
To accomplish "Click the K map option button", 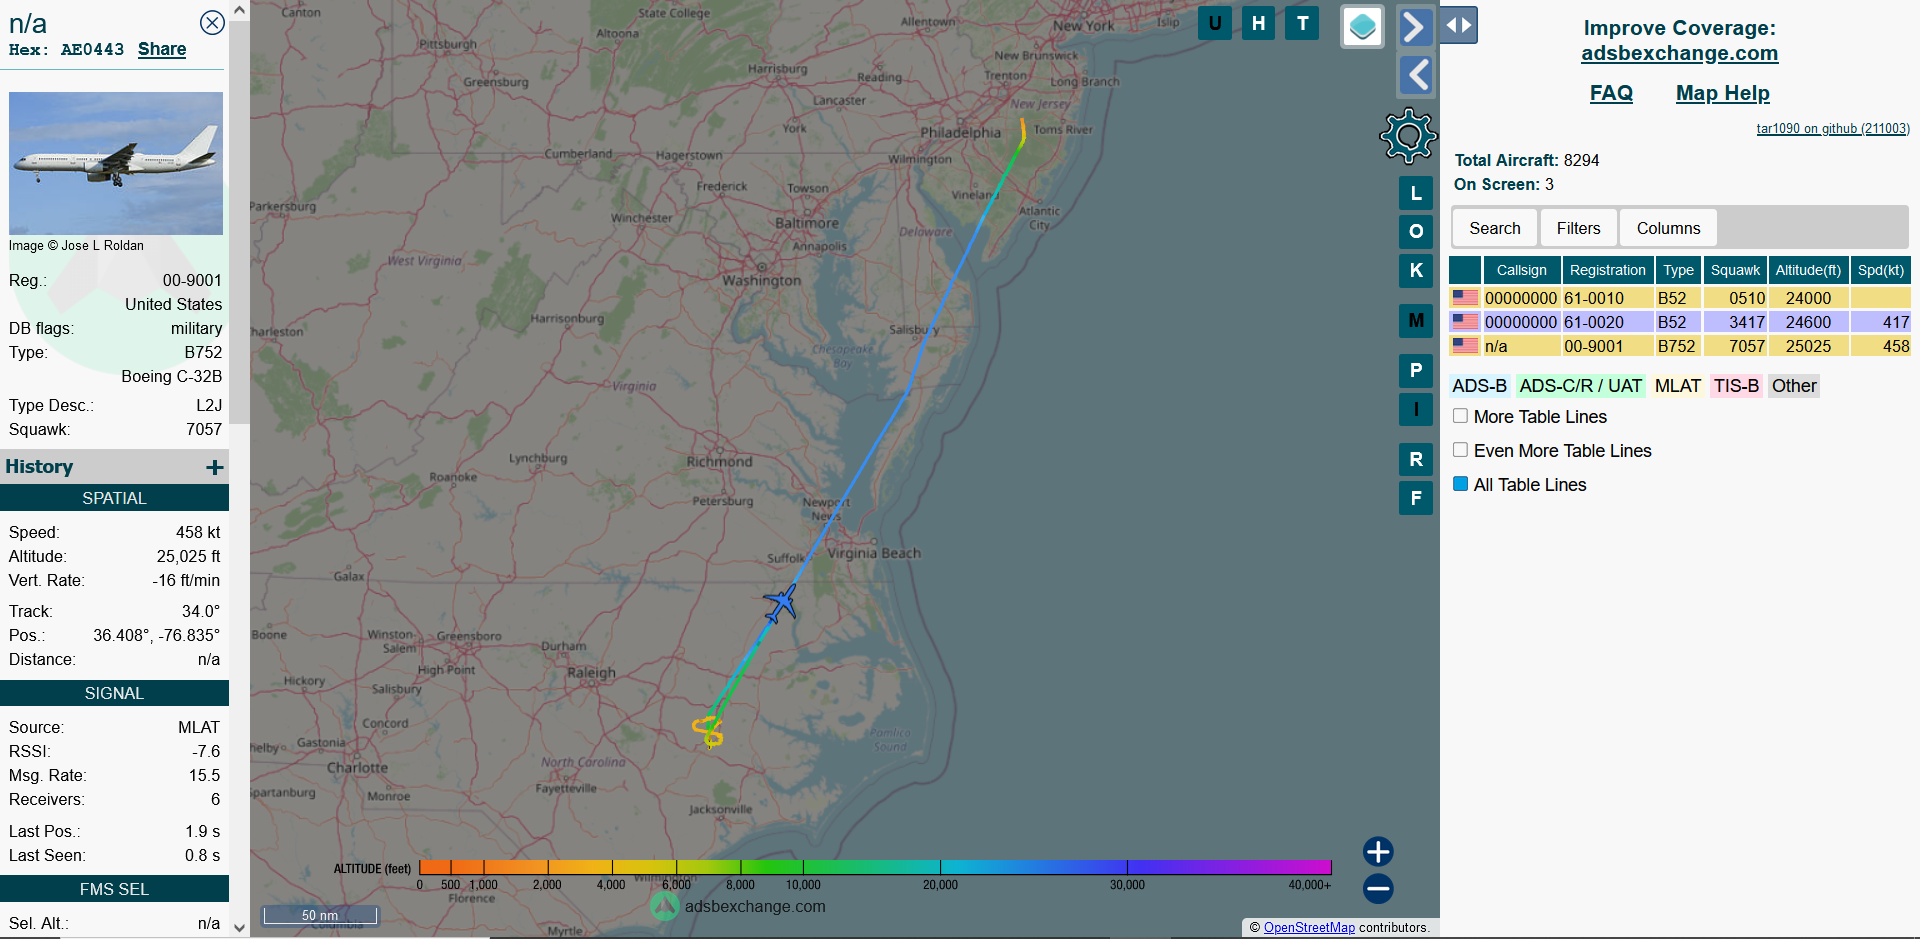I will 1416,270.
